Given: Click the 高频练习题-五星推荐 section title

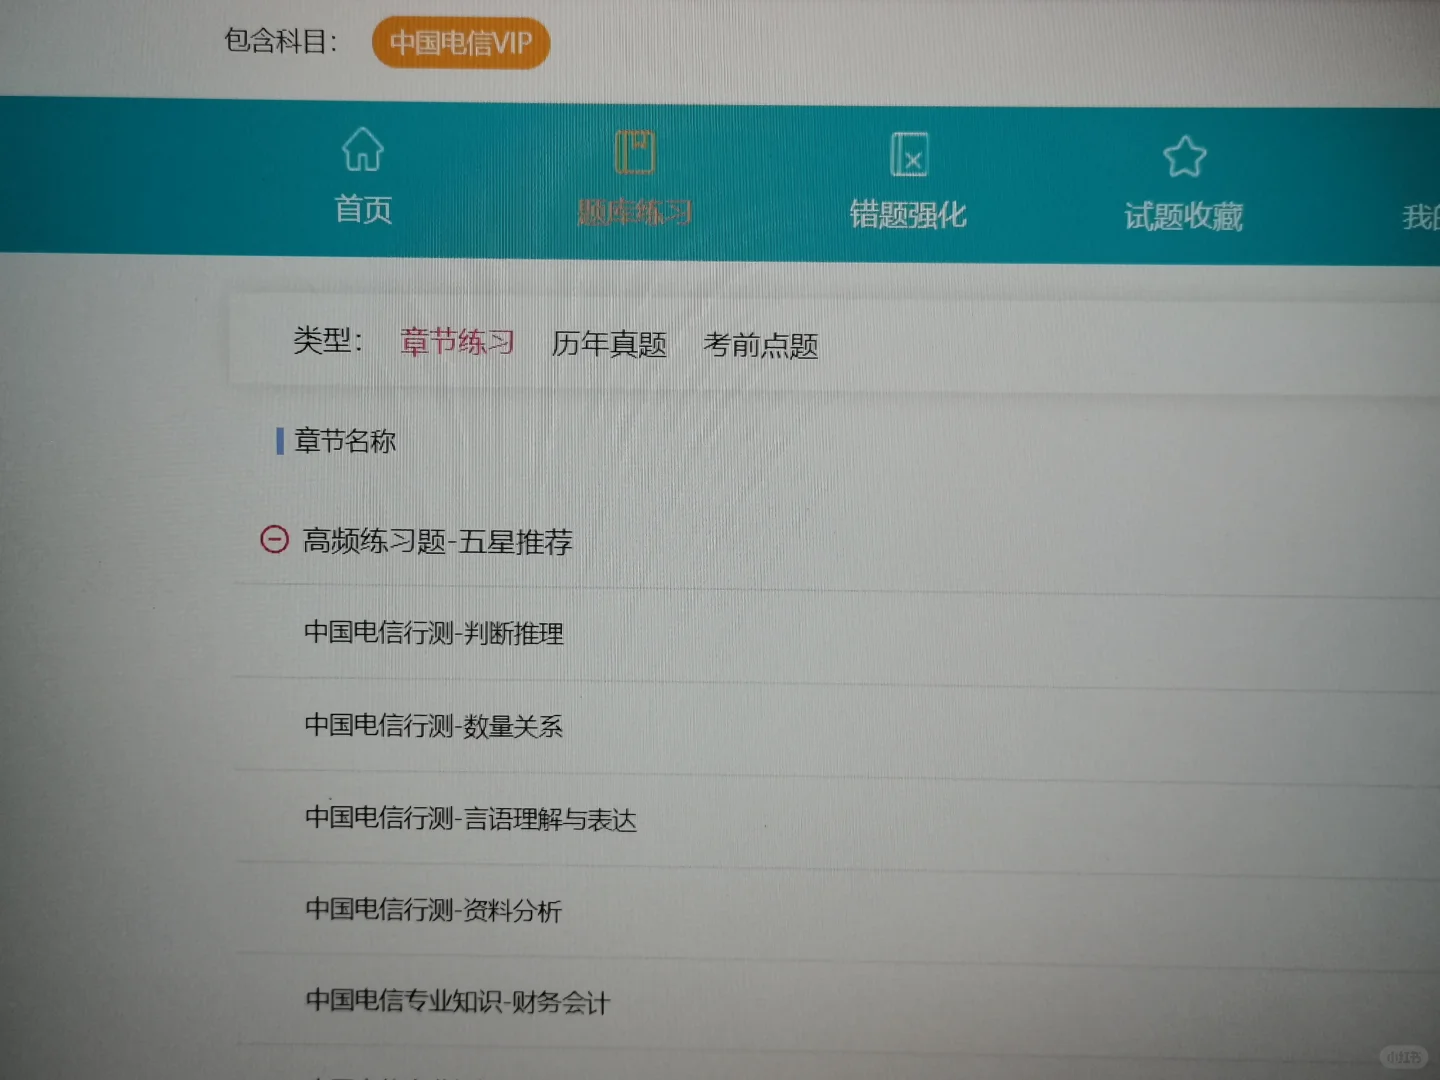Looking at the screenshot, I should pyautogui.click(x=437, y=542).
